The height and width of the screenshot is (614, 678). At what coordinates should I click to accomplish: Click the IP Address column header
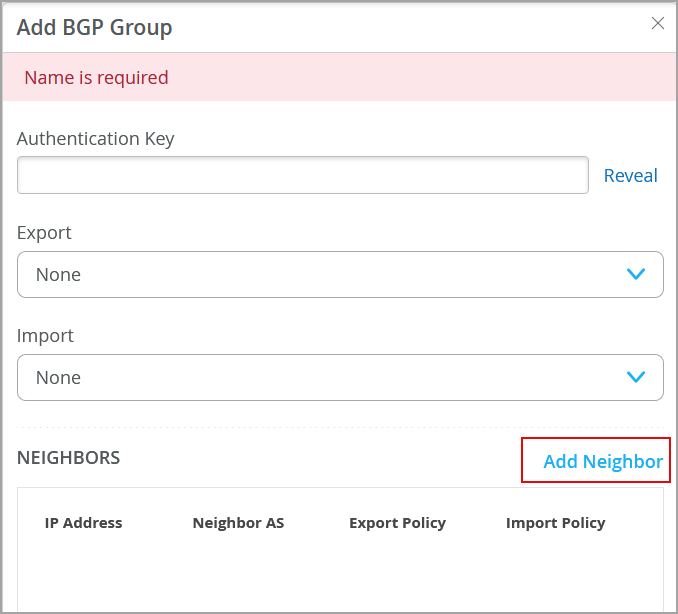tap(83, 523)
